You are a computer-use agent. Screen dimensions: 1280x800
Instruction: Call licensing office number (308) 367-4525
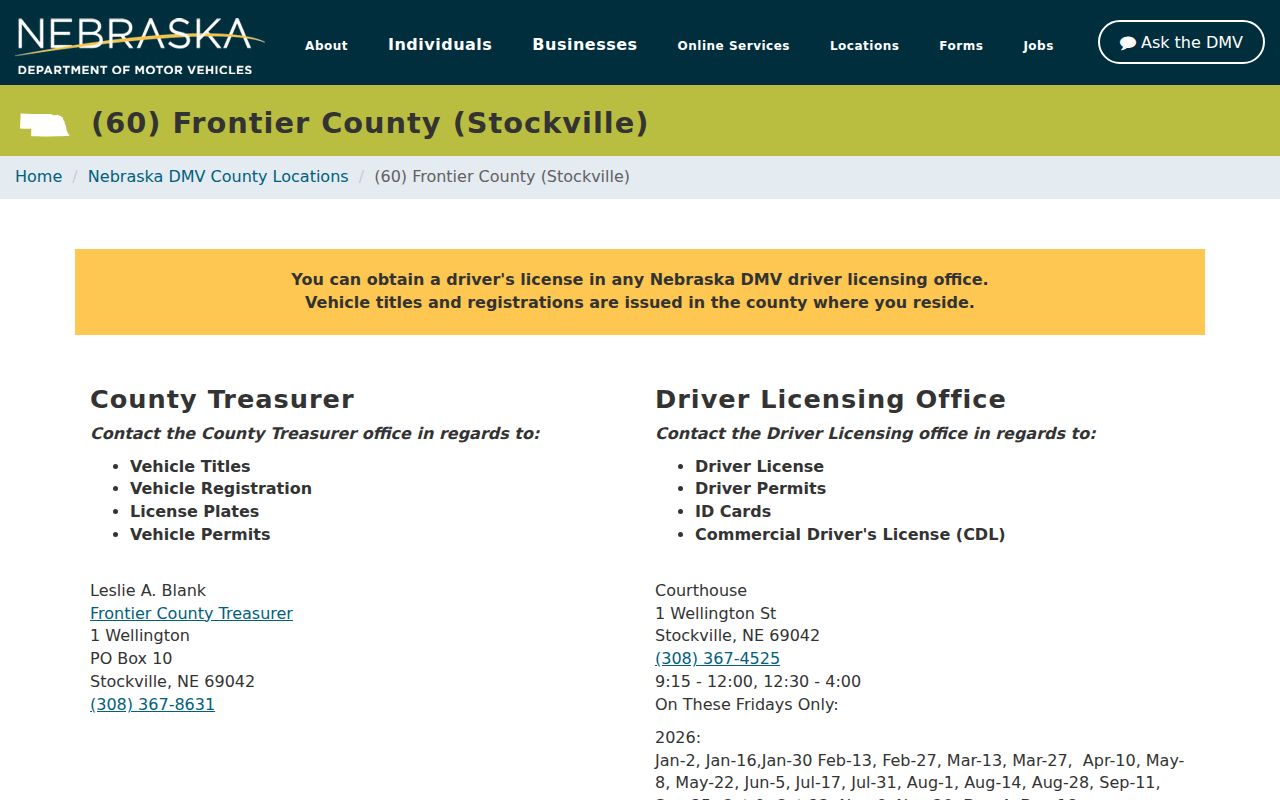point(717,658)
